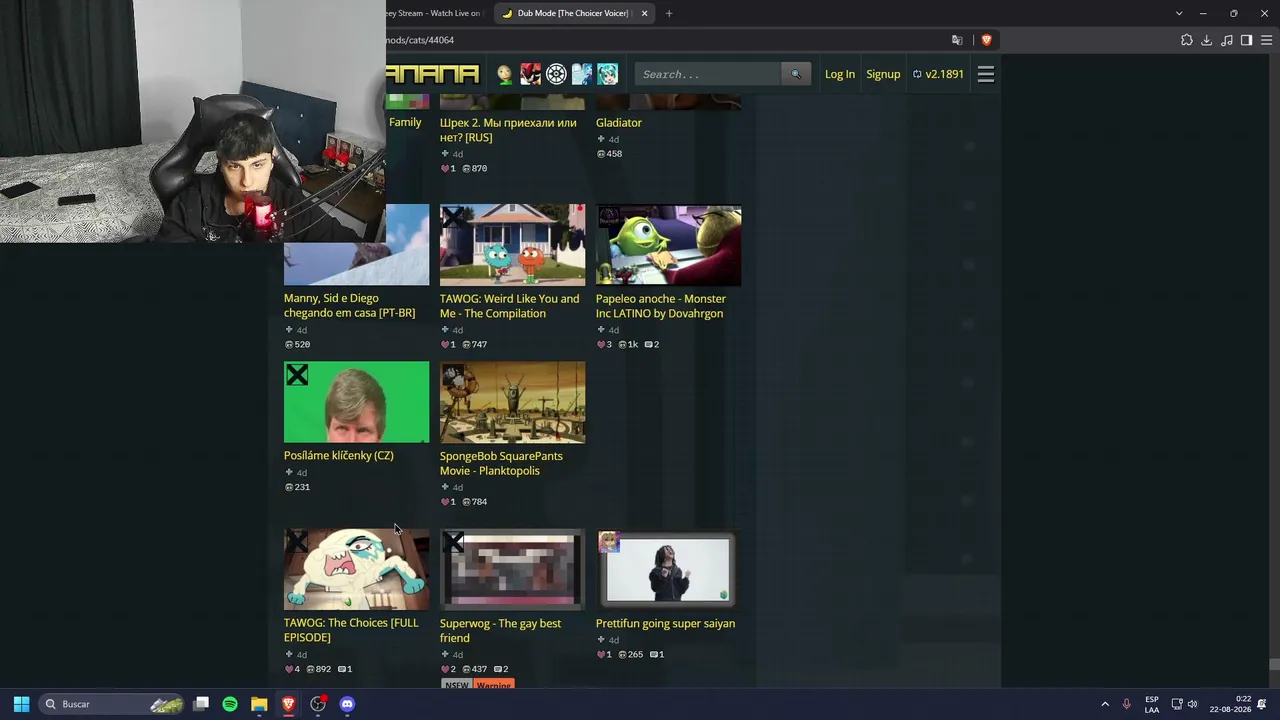Click the v2.1891 version link
The image size is (1280, 720).
(x=938, y=74)
